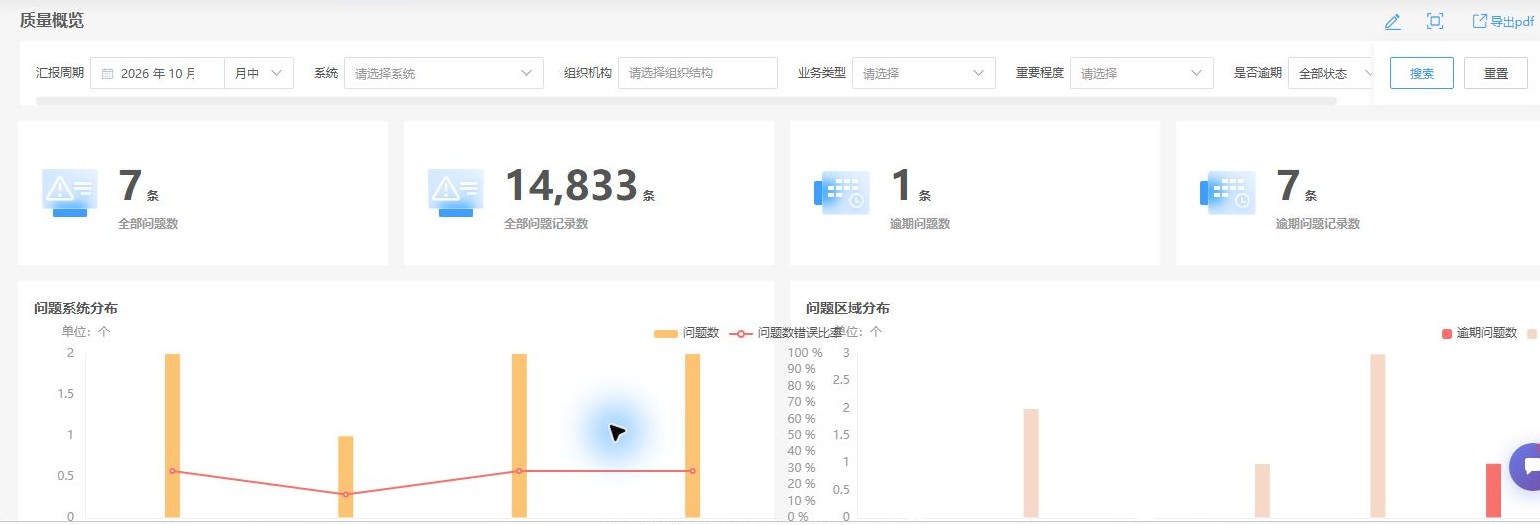
Task: Toggle the 问题数错误比率 legend series
Action: click(785, 333)
